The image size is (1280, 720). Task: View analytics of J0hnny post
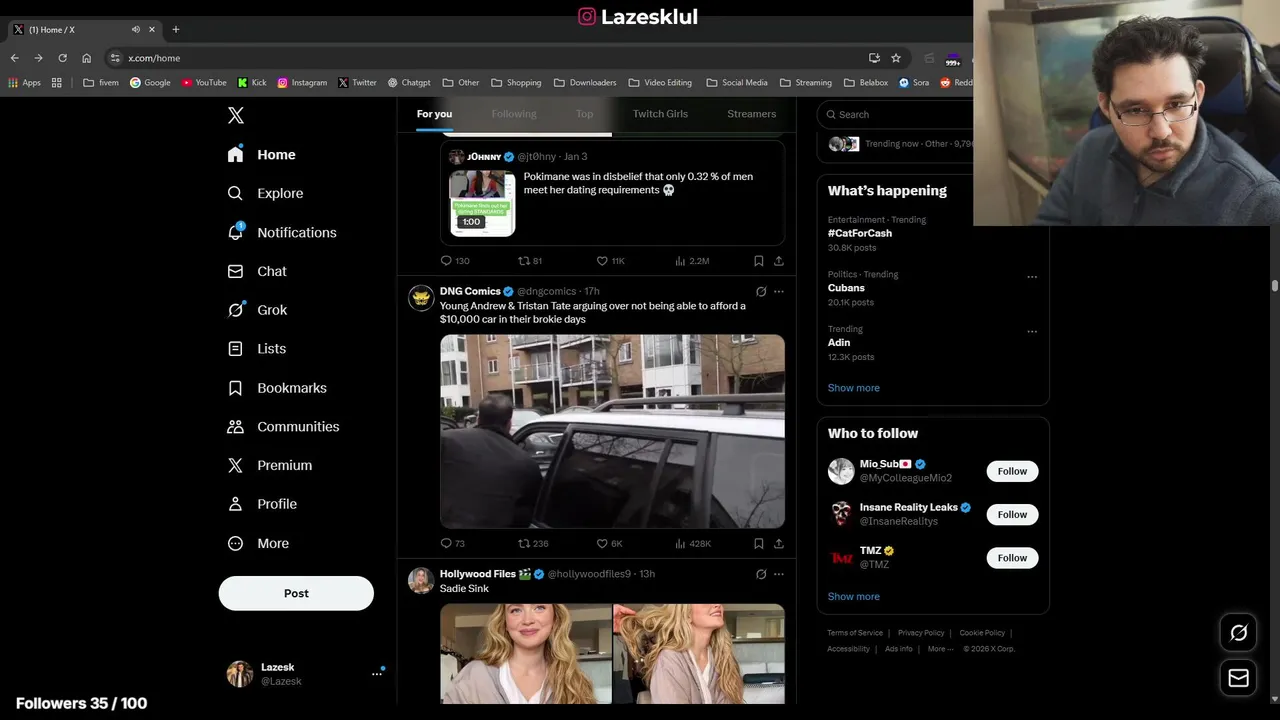click(692, 261)
